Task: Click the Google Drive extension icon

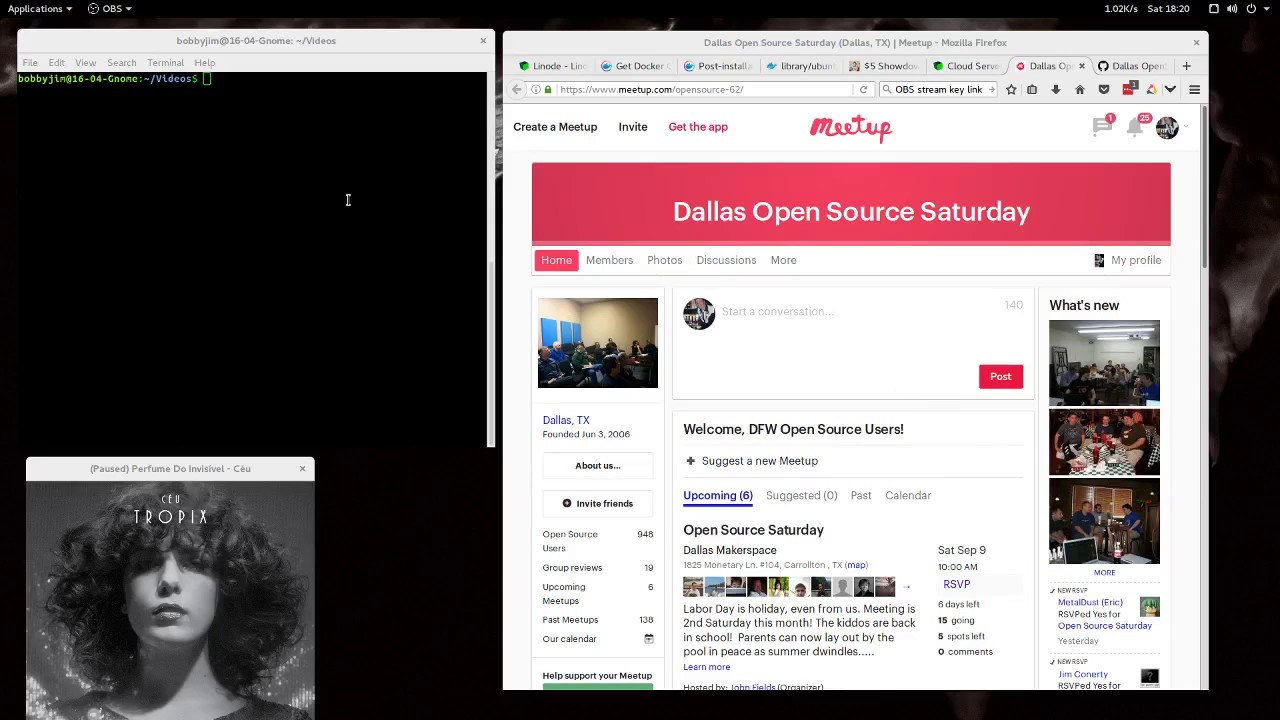Action: coord(1151,89)
